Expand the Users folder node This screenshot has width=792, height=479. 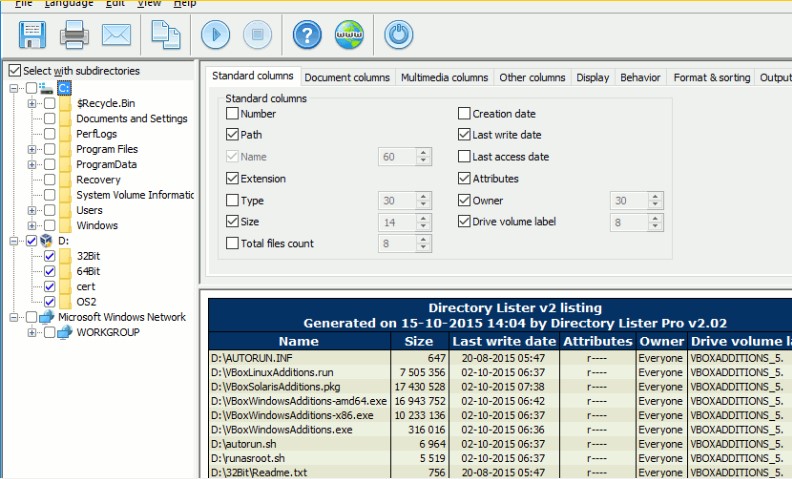(32, 210)
